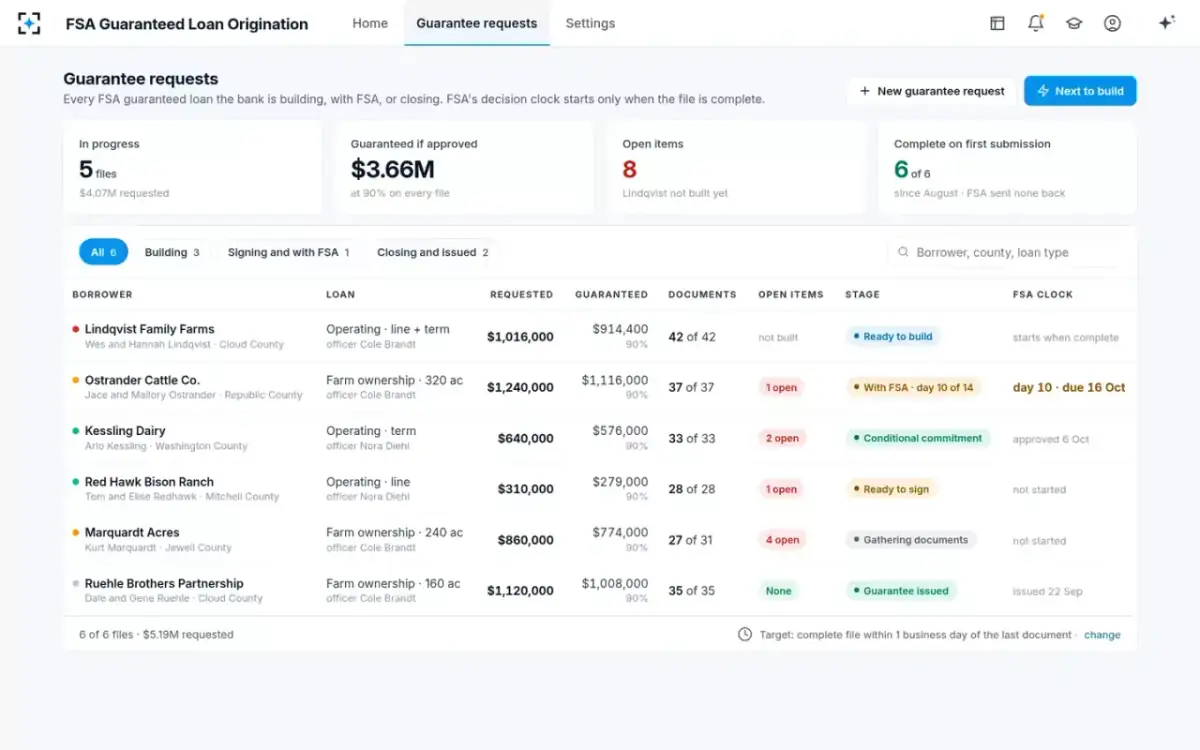Click the clock icon beside the target text
The image size is (1200, 750).
[x=745, y=634]
